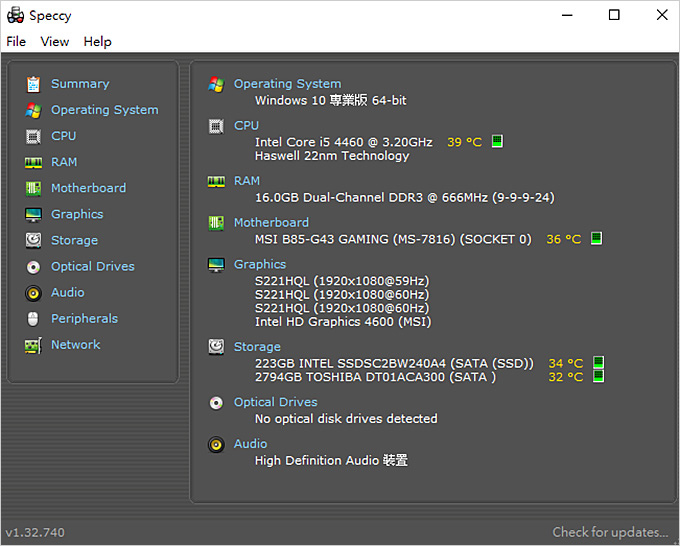Click the Check for updates link

point(610,532)
